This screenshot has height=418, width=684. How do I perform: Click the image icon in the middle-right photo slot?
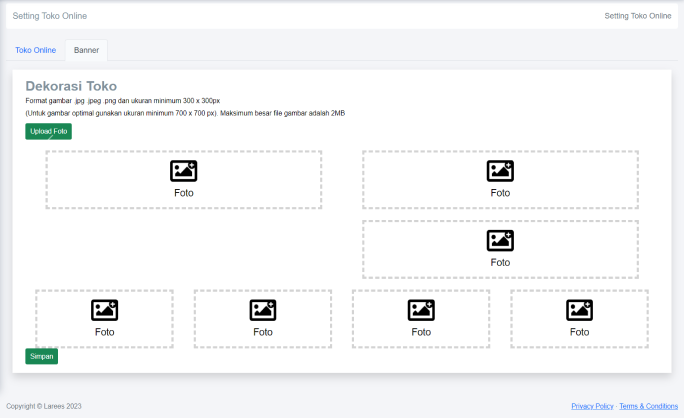[500, 240]
